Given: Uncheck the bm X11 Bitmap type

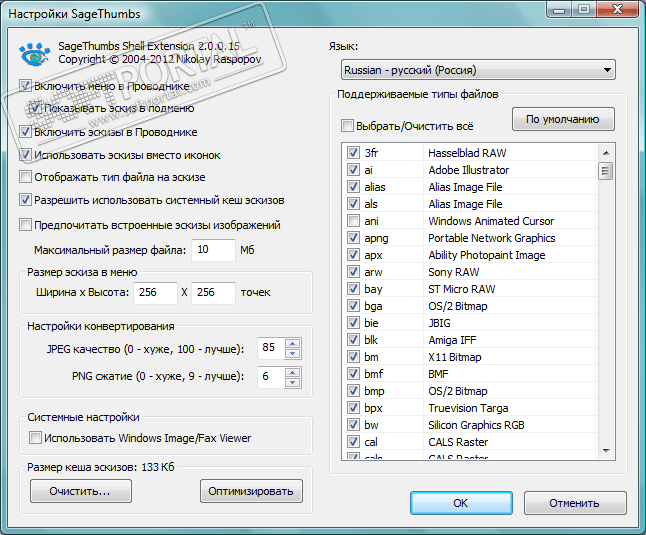Looking at the screenshot, I should pos(353,357).
